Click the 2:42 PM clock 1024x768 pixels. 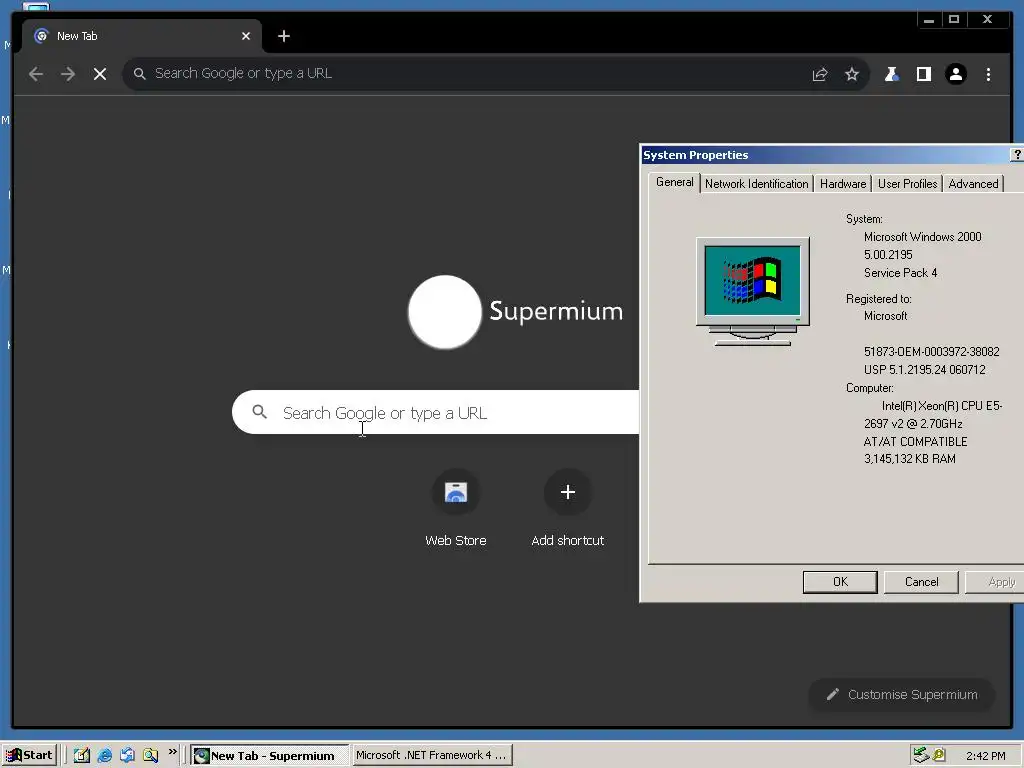tap(985, 756)
